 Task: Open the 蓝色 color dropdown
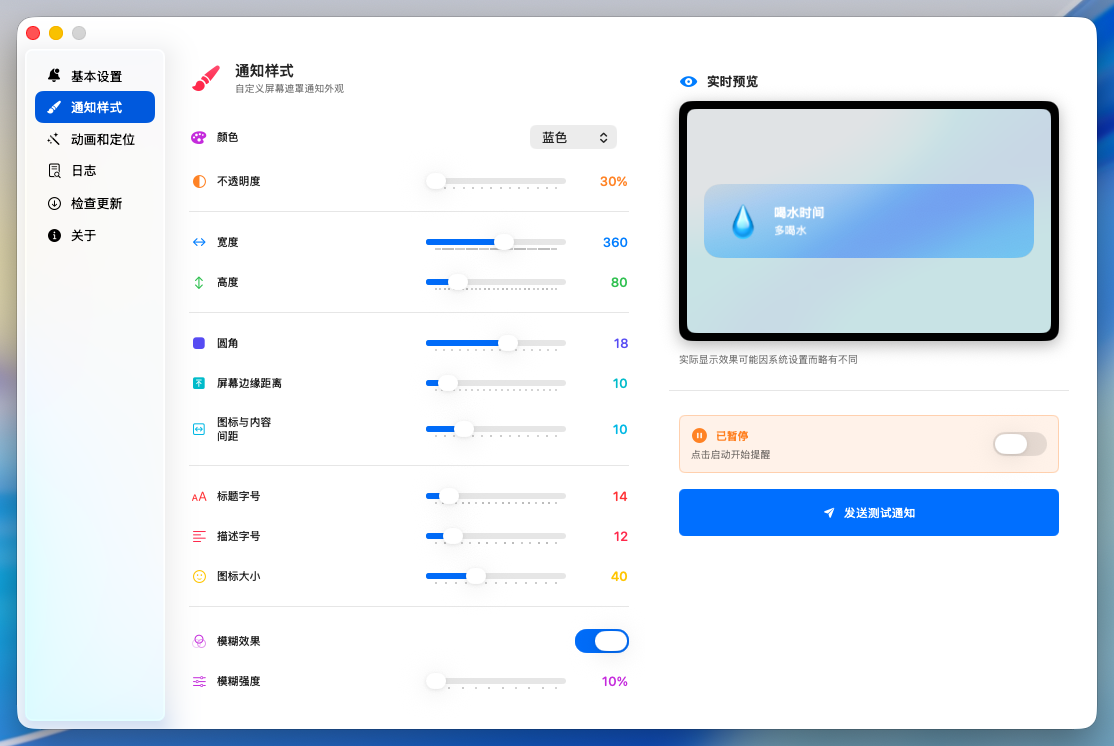coord(573,137)
